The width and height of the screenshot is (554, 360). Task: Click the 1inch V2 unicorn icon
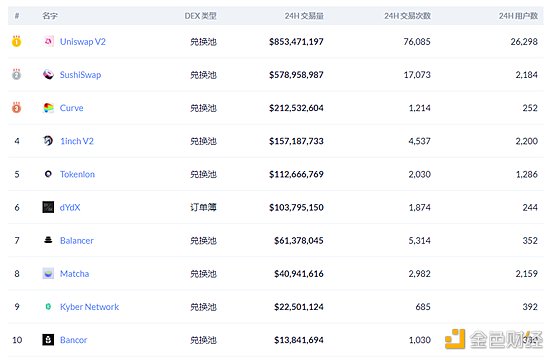[x=48, y=141]
